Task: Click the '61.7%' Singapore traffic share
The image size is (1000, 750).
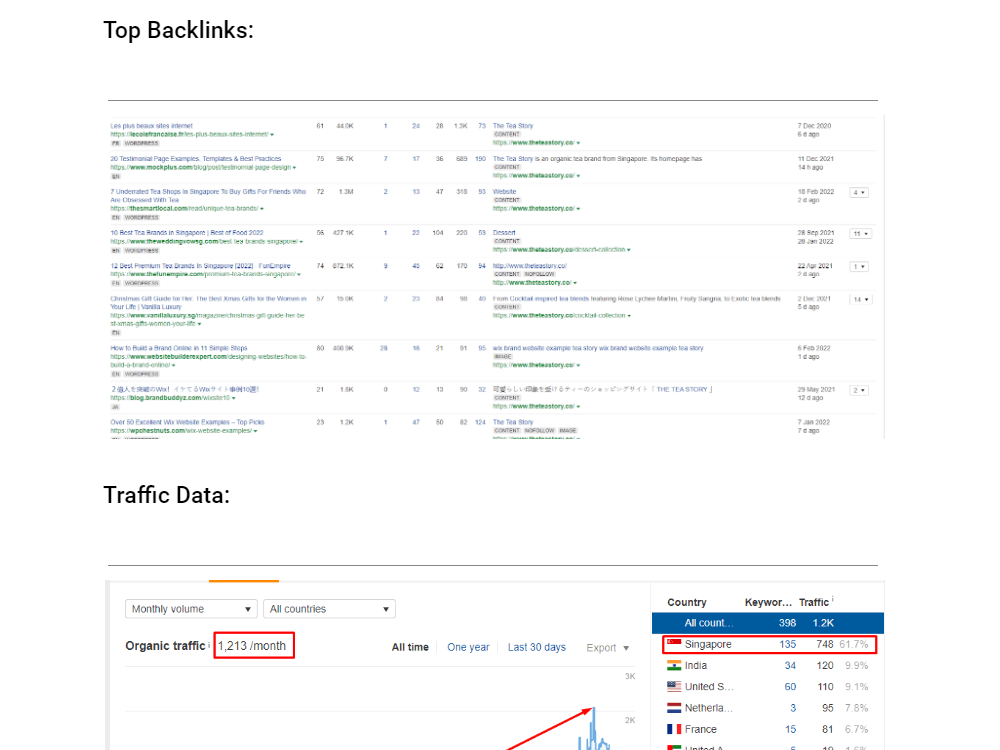Action: click(x=853, y=644)
